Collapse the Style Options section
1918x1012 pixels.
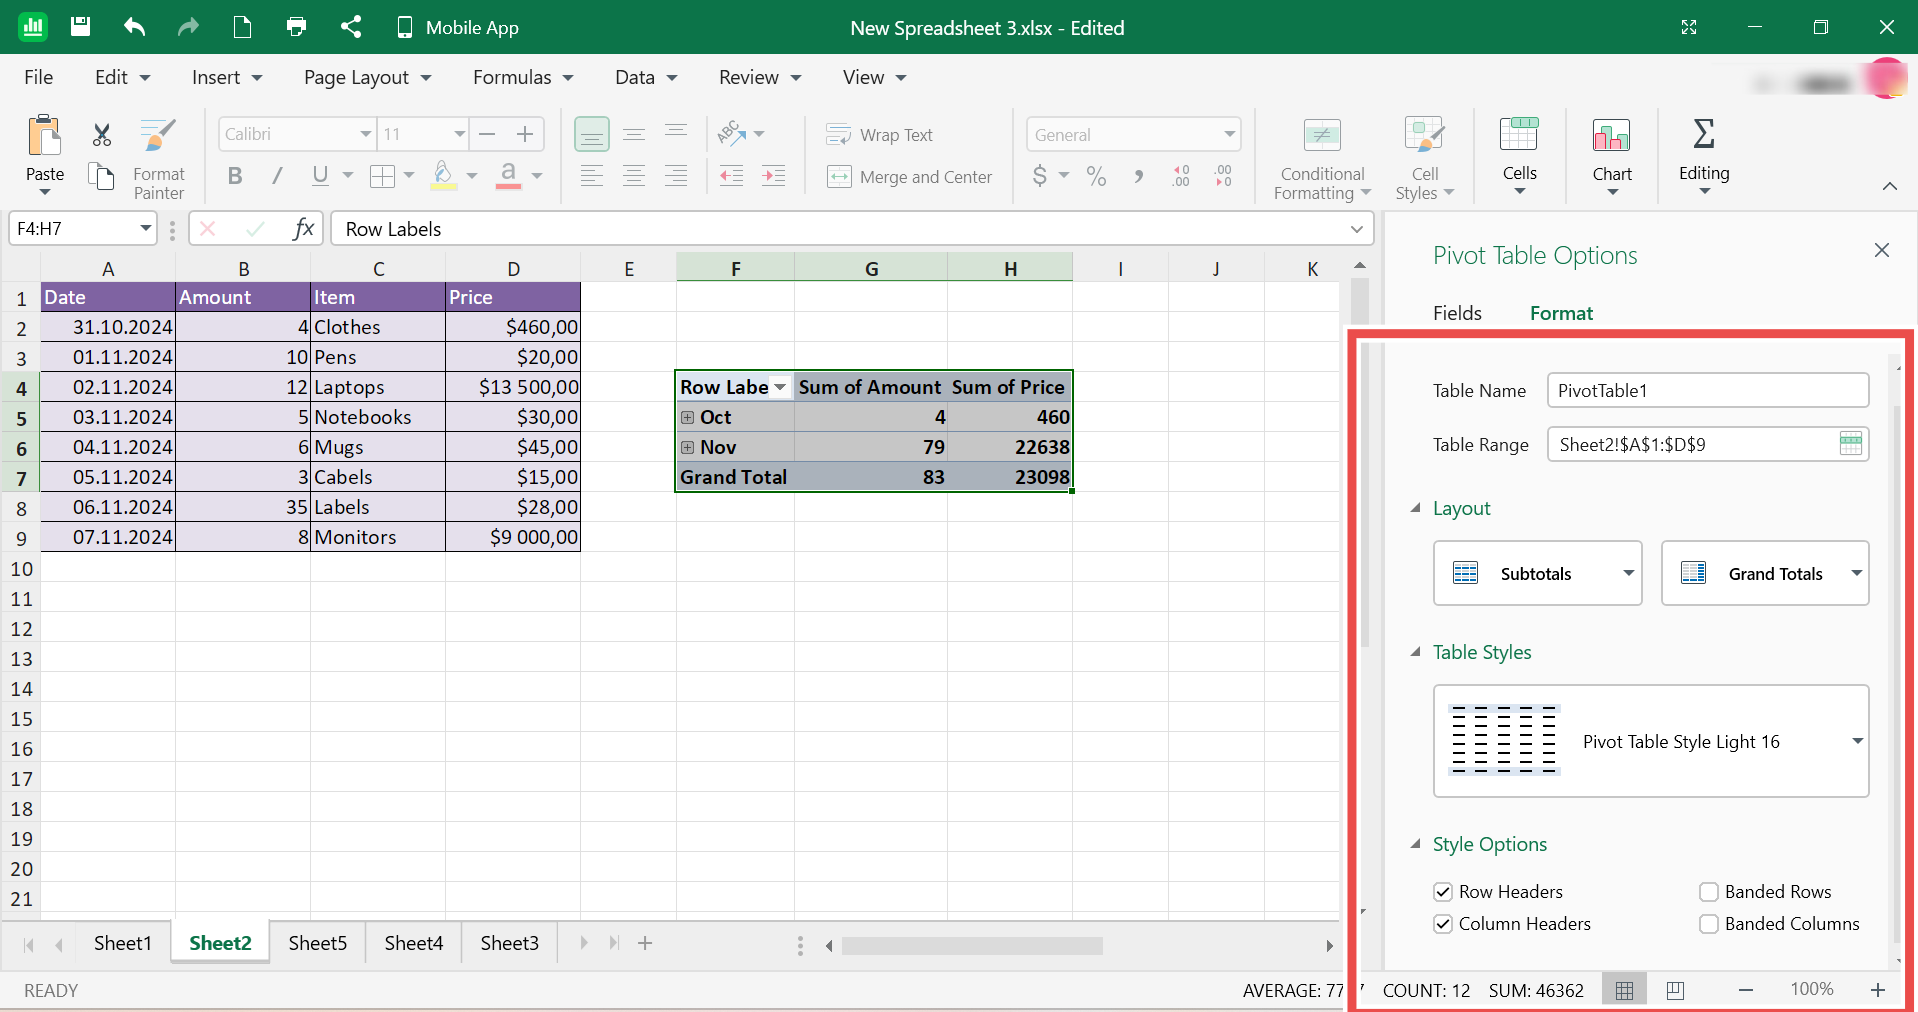[x=1415, y=844]
